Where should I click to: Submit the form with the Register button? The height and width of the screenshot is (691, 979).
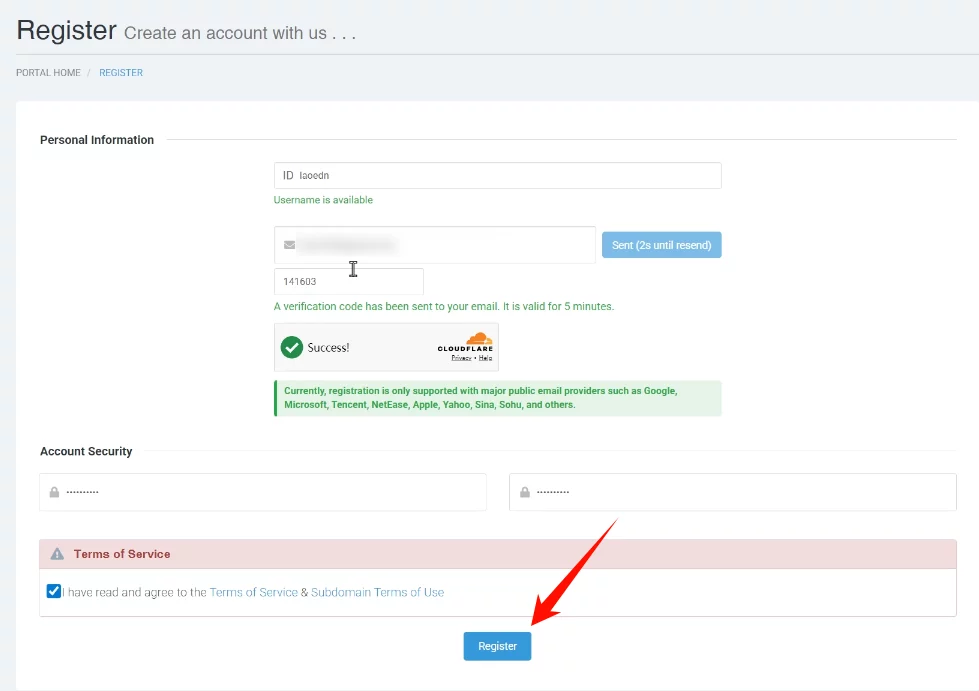(x=497, y=646)
